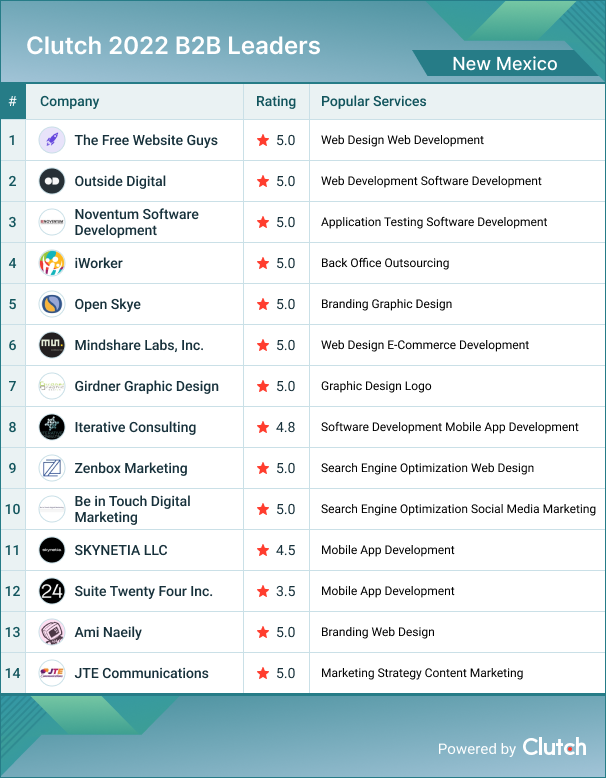Click the Company column header

click(69, 101)
